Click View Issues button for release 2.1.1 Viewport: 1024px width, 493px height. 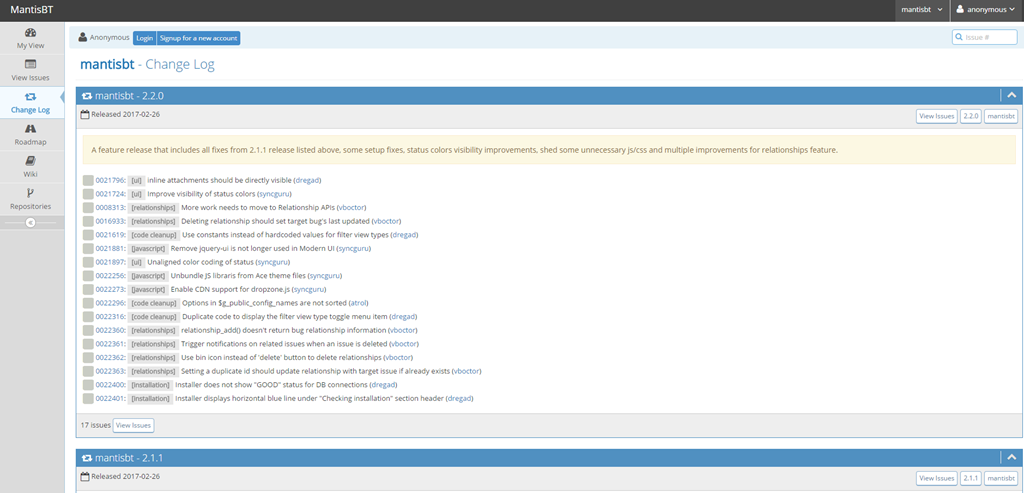click(x=936, y=479)
